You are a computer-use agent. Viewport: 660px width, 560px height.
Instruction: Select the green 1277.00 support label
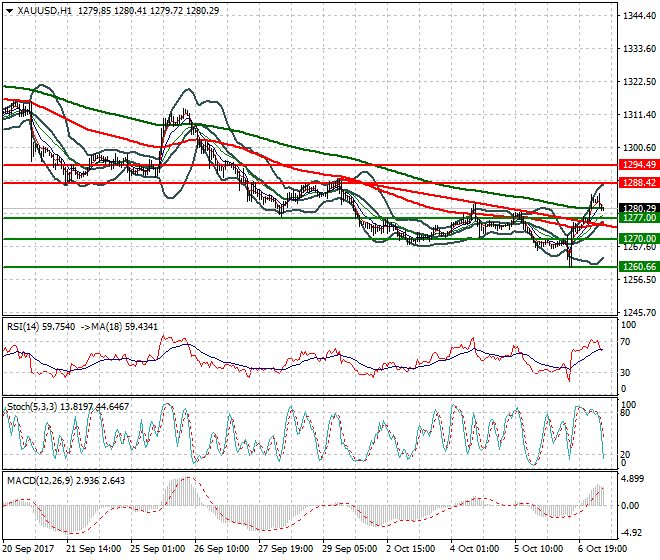pyautogui.click(x=639, y=218)
